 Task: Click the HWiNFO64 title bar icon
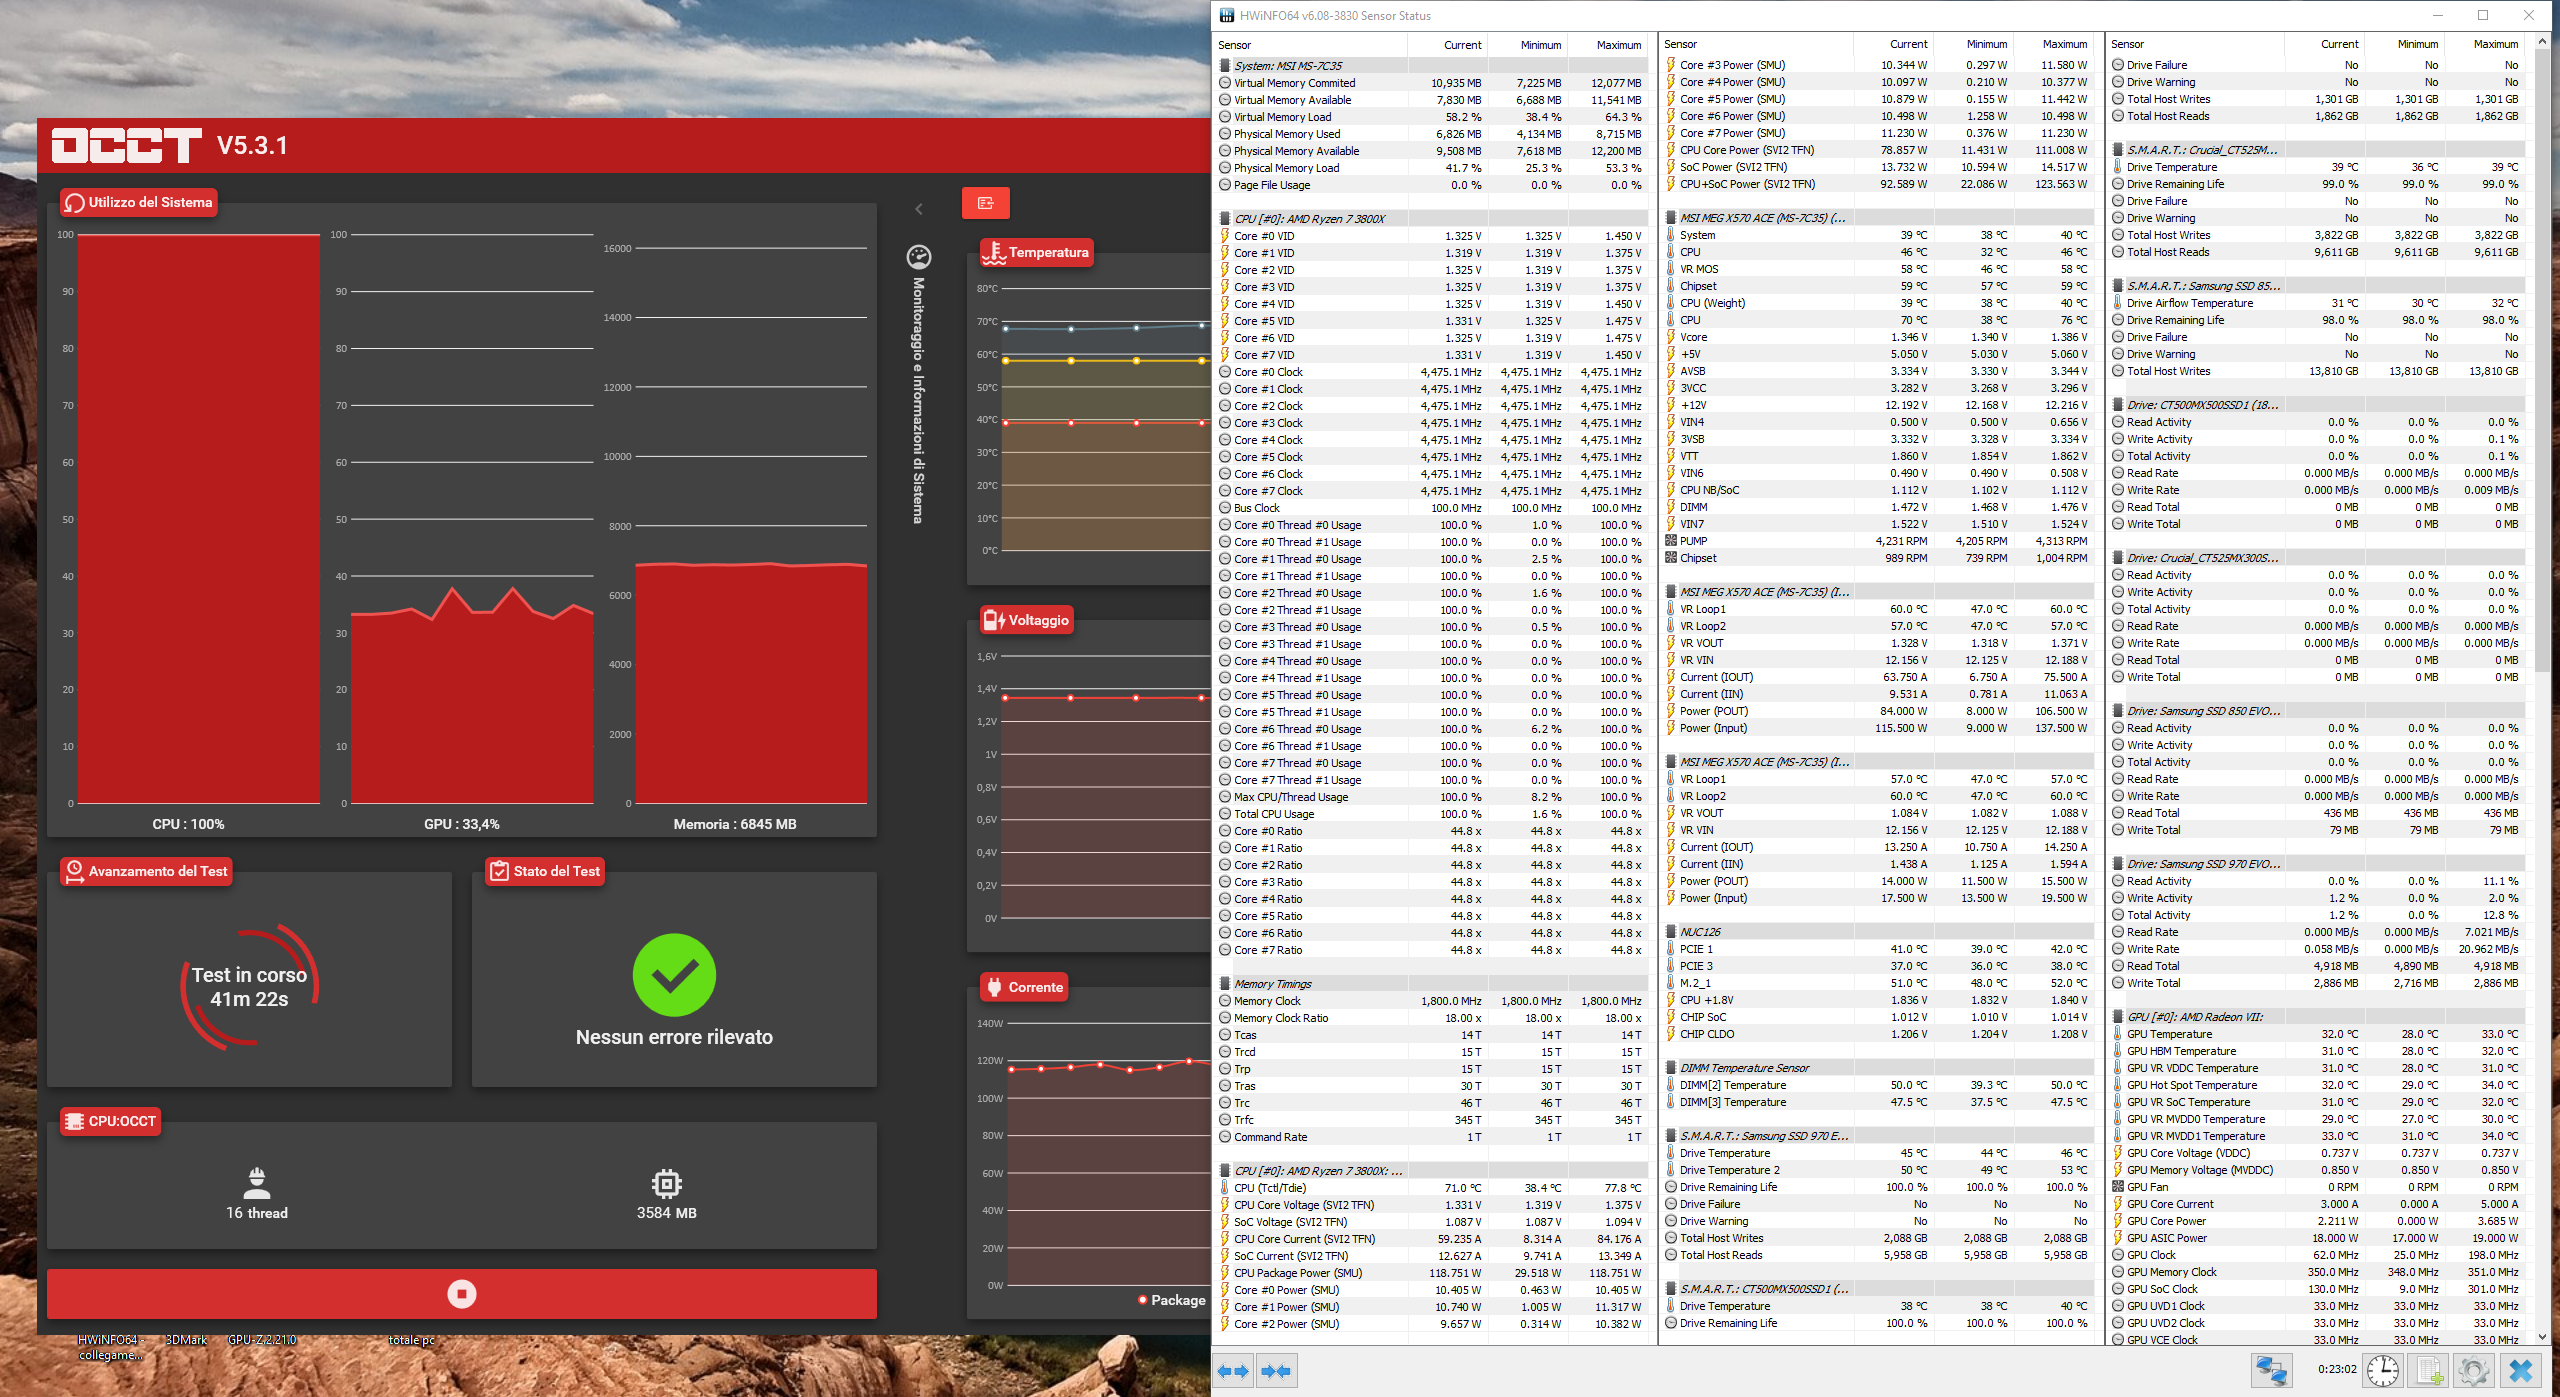coord(1226,15)
